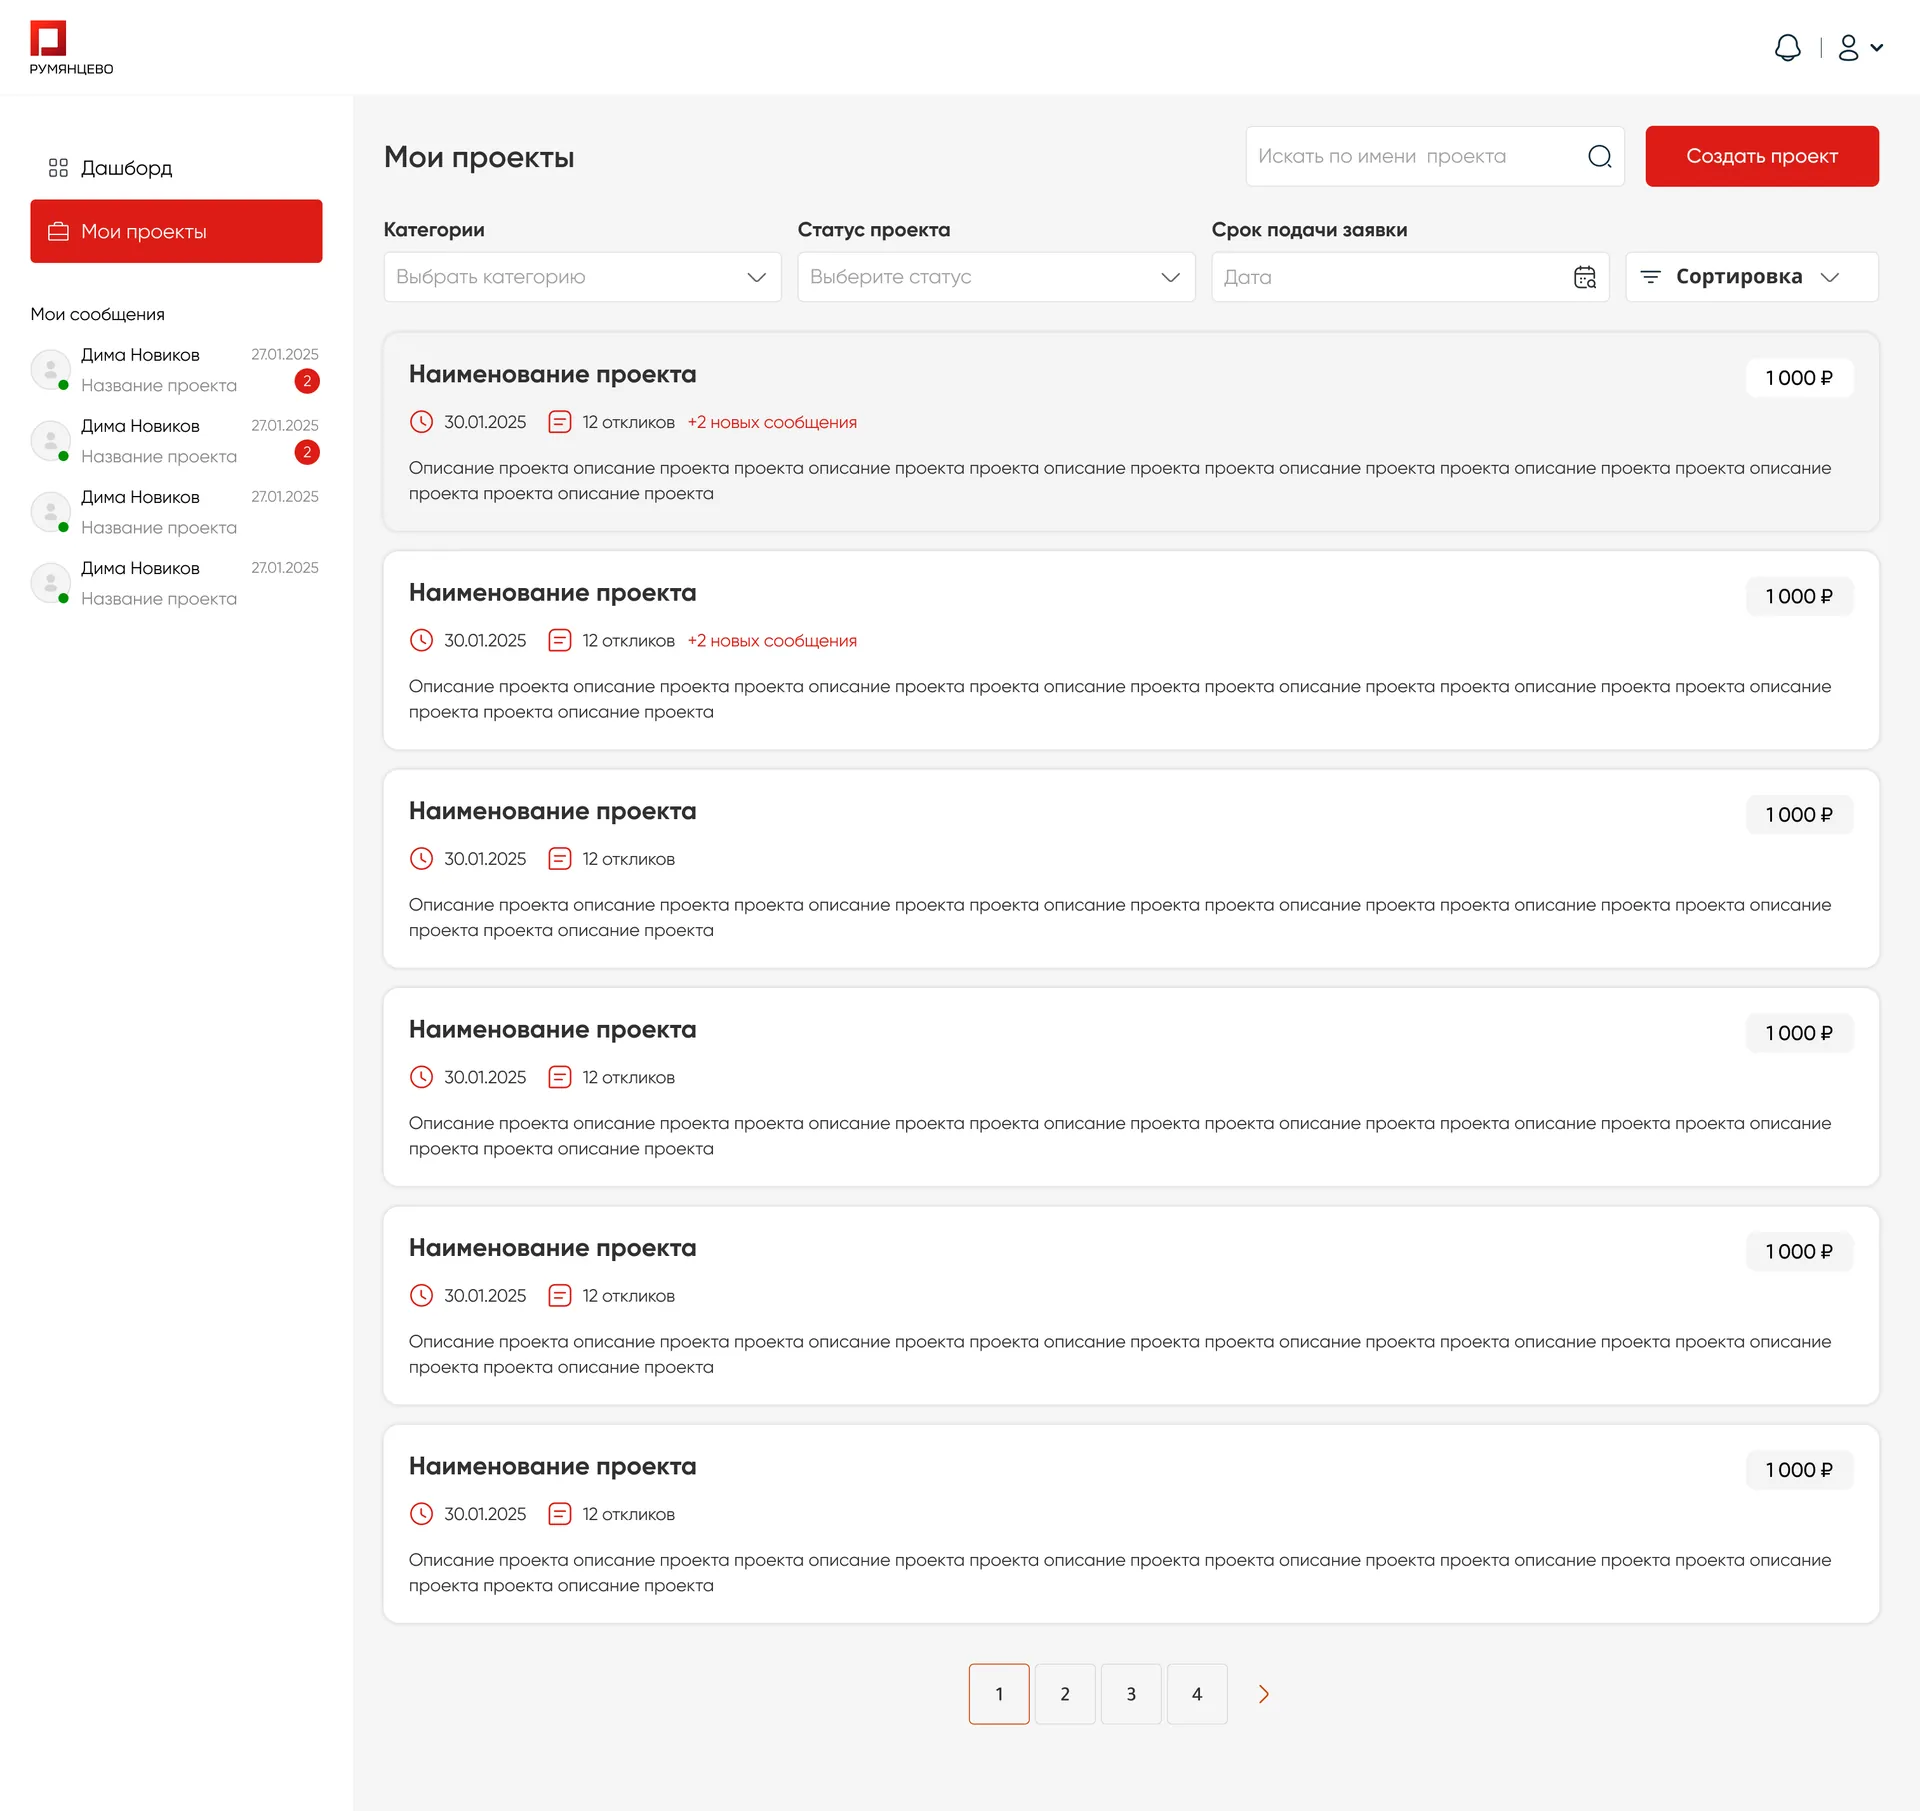Click Создать проект button
1920x1811 pixels.
pos(1762,156)
